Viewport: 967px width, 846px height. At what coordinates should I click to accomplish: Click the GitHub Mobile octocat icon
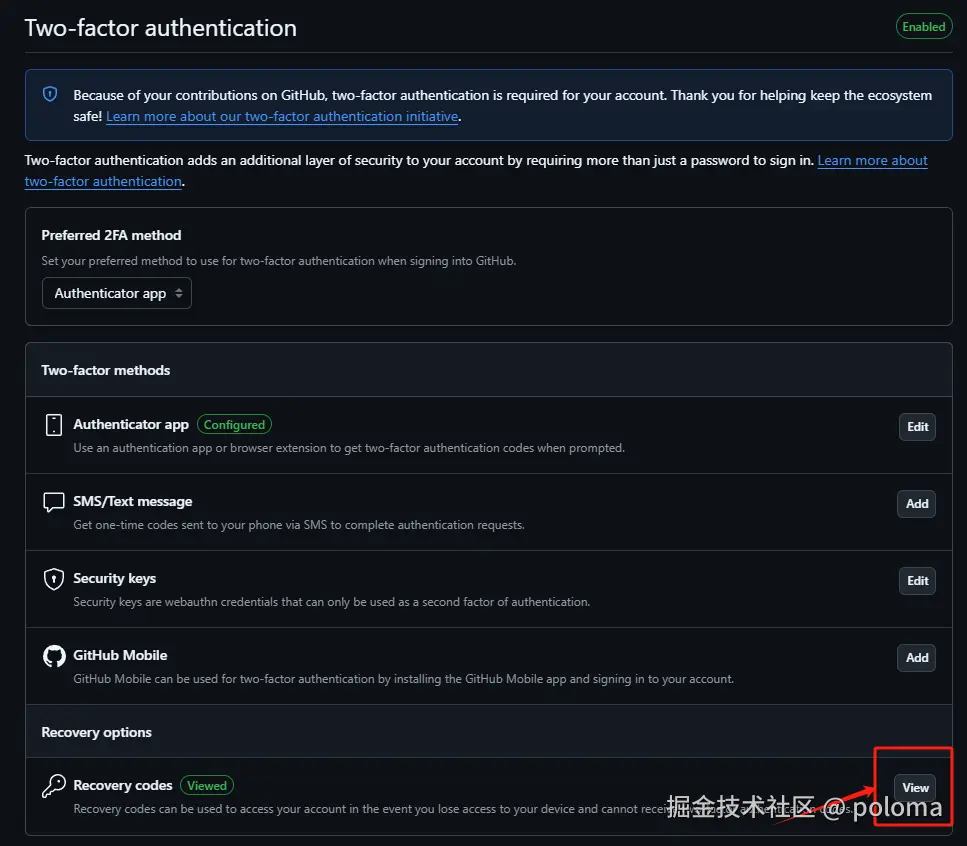[x=54, y=656]
